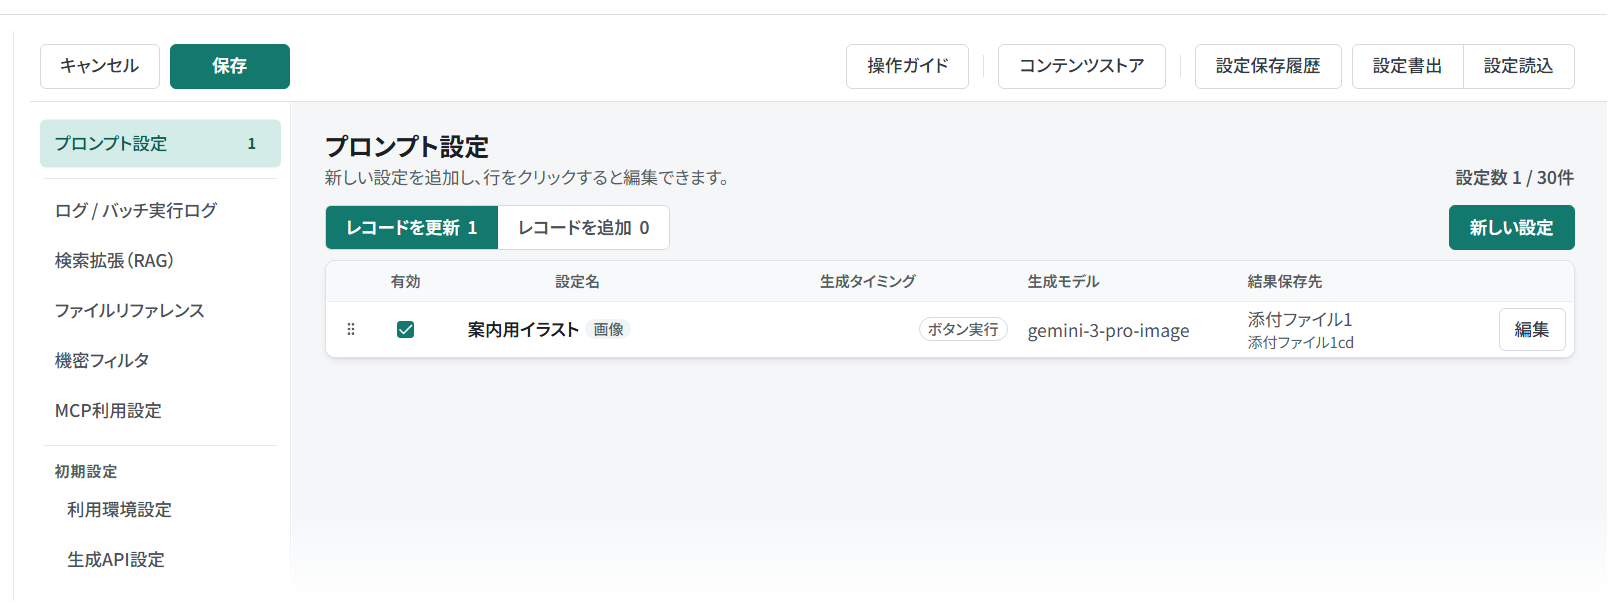Click the 設定読込 button

click(1519, 66)
